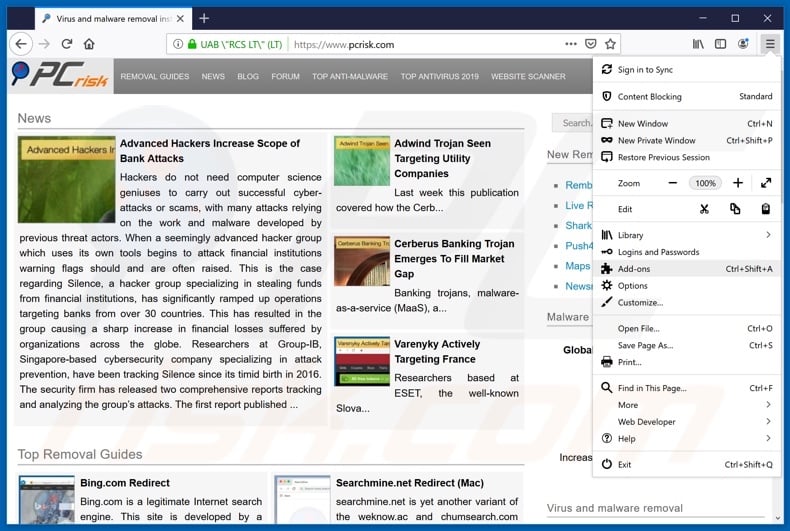Open the Maps link in sidebar list
The width and height of the screenshot is (790, 531).
click(577, 266)
